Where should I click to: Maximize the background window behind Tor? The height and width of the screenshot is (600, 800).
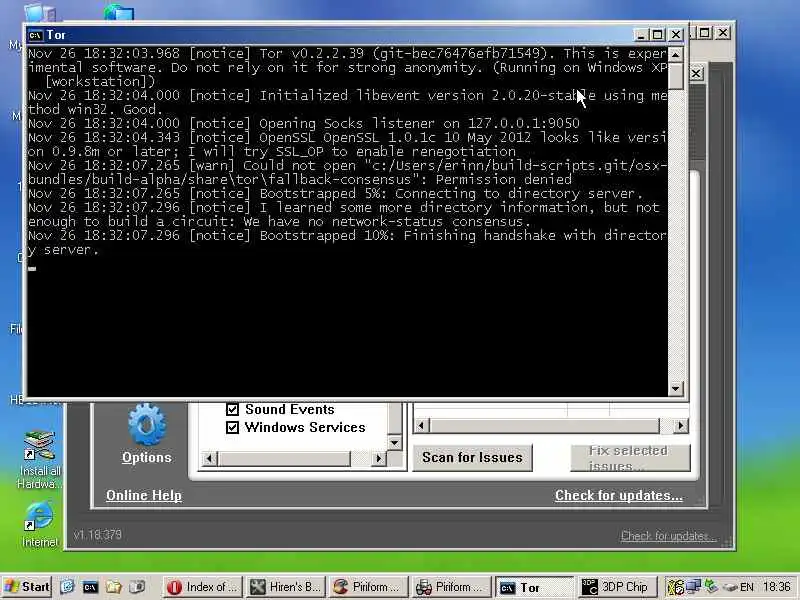pyautogui.click(x=705, y=33)
